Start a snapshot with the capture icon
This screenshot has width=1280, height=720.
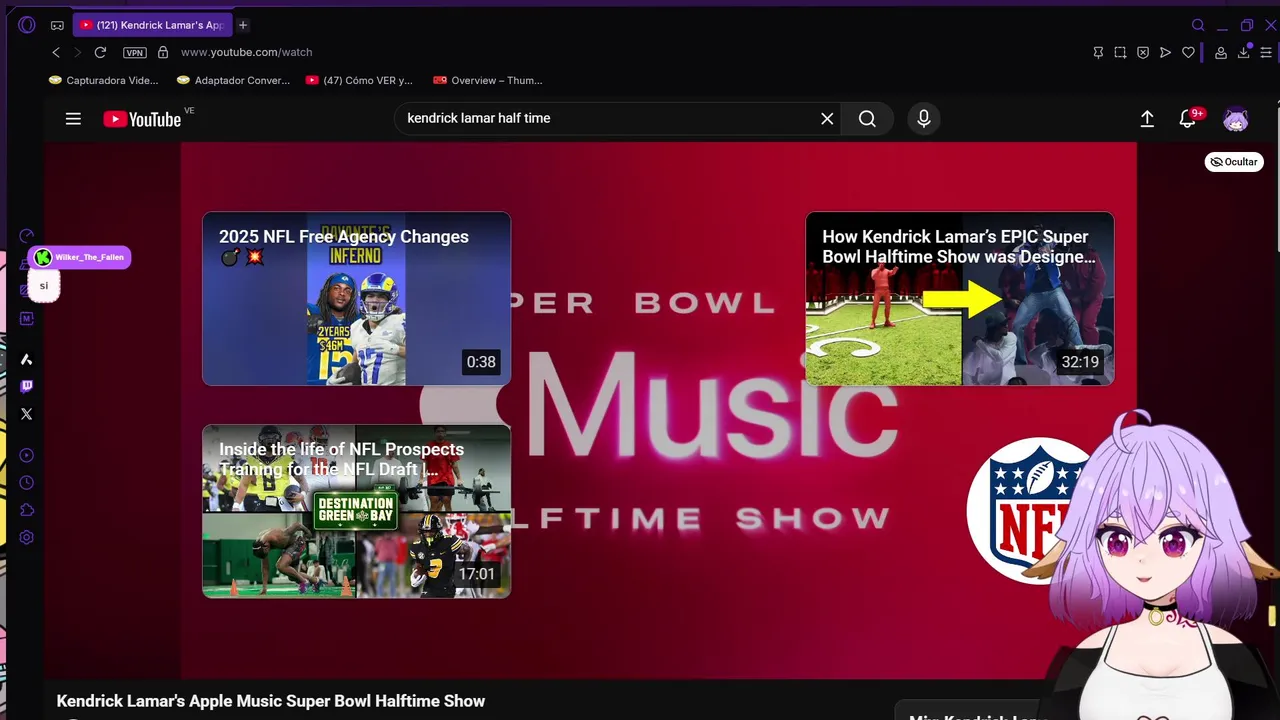point(1120,52)
